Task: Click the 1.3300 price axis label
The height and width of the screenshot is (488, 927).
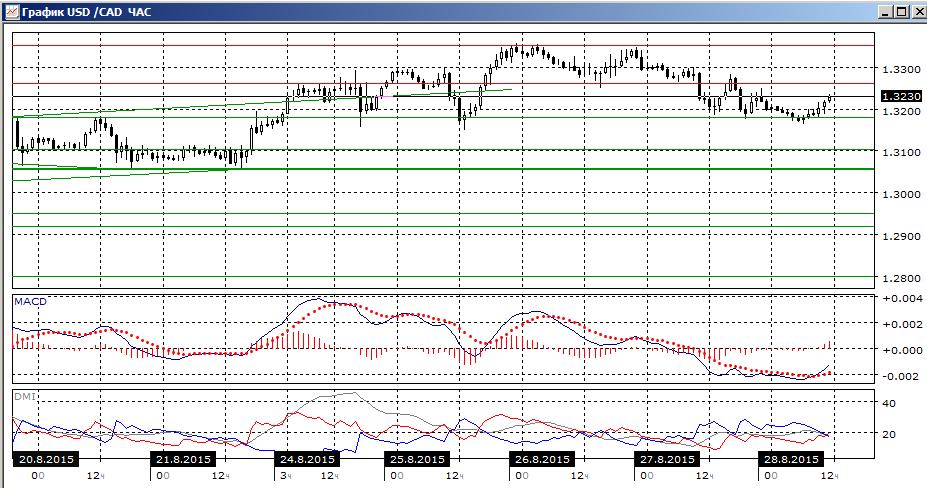Action: [x=901, y=70]
